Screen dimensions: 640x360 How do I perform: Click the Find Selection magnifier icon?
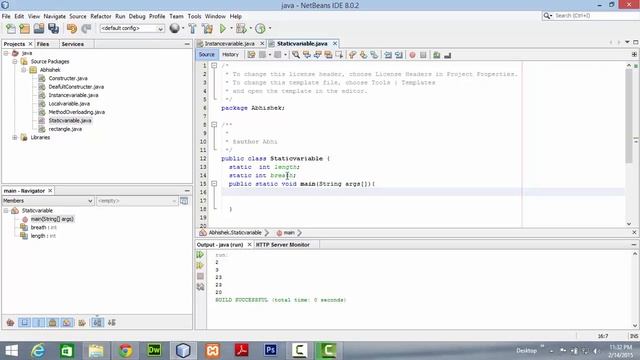296,55
